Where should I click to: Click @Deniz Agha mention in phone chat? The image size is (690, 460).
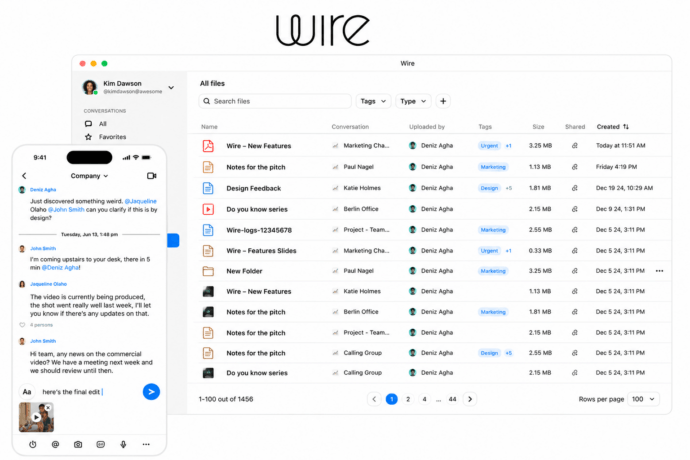point(61,267)
